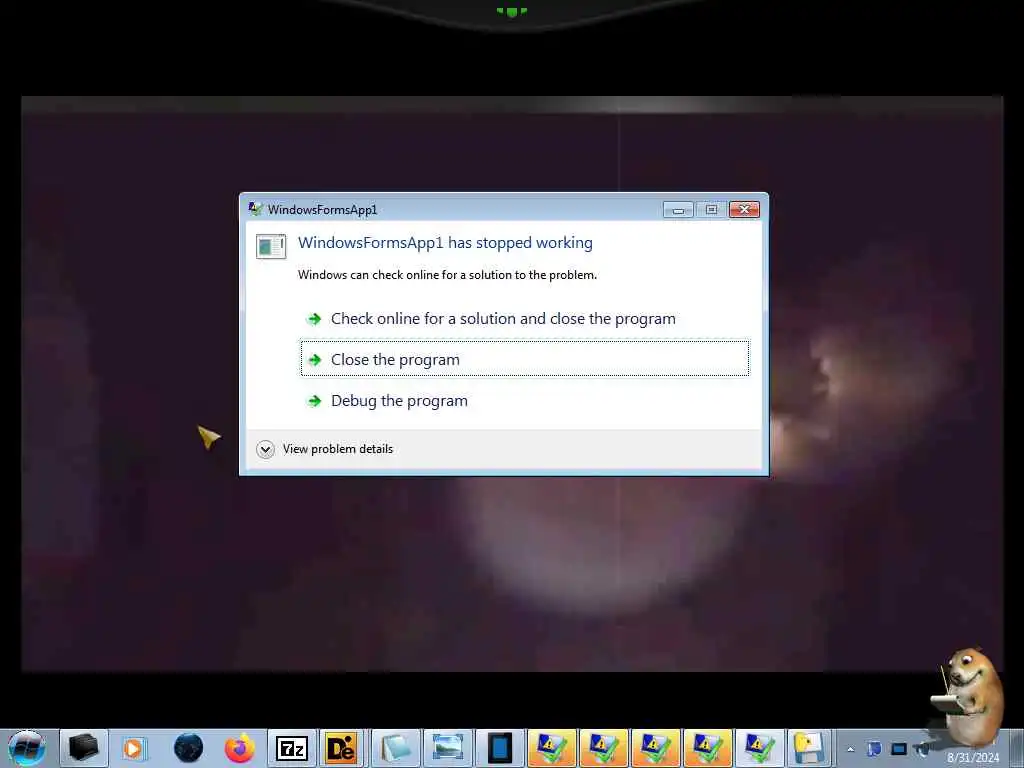
Task: Click the blue flag tray icon
Action: click(874, 749)
